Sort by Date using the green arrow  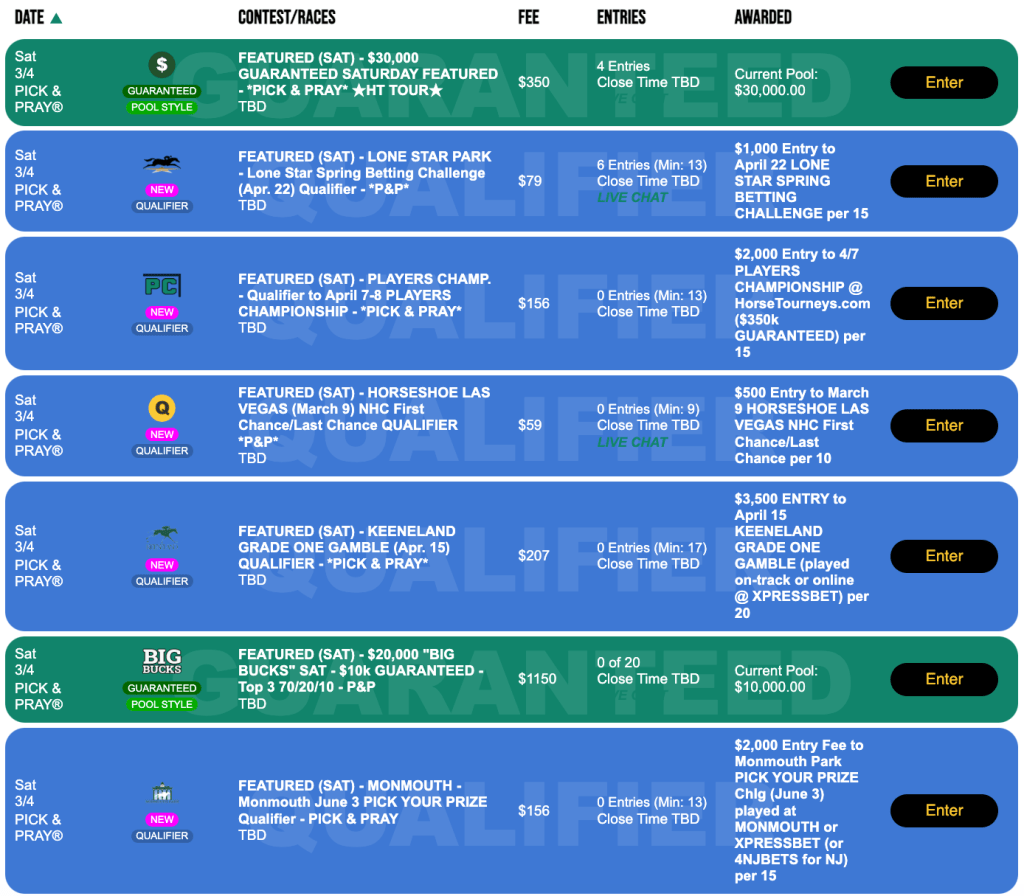[x=56, y=18]
